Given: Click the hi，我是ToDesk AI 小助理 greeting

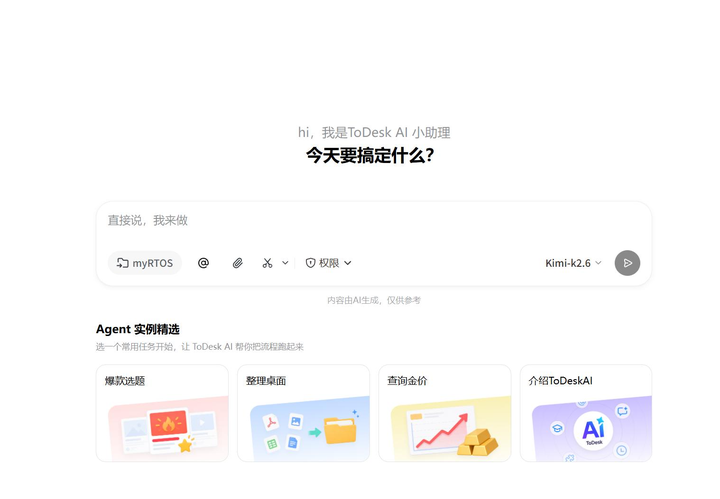Looking at the screenshot, I should pyautogui.click(x=374, y=133).
